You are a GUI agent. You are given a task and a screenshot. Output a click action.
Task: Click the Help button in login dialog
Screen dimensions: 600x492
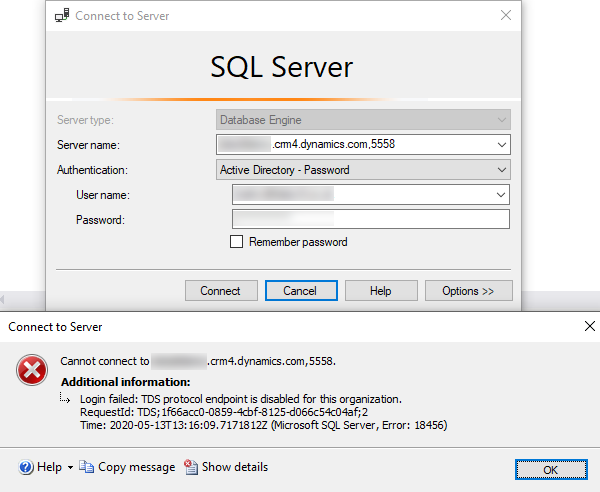380,291
